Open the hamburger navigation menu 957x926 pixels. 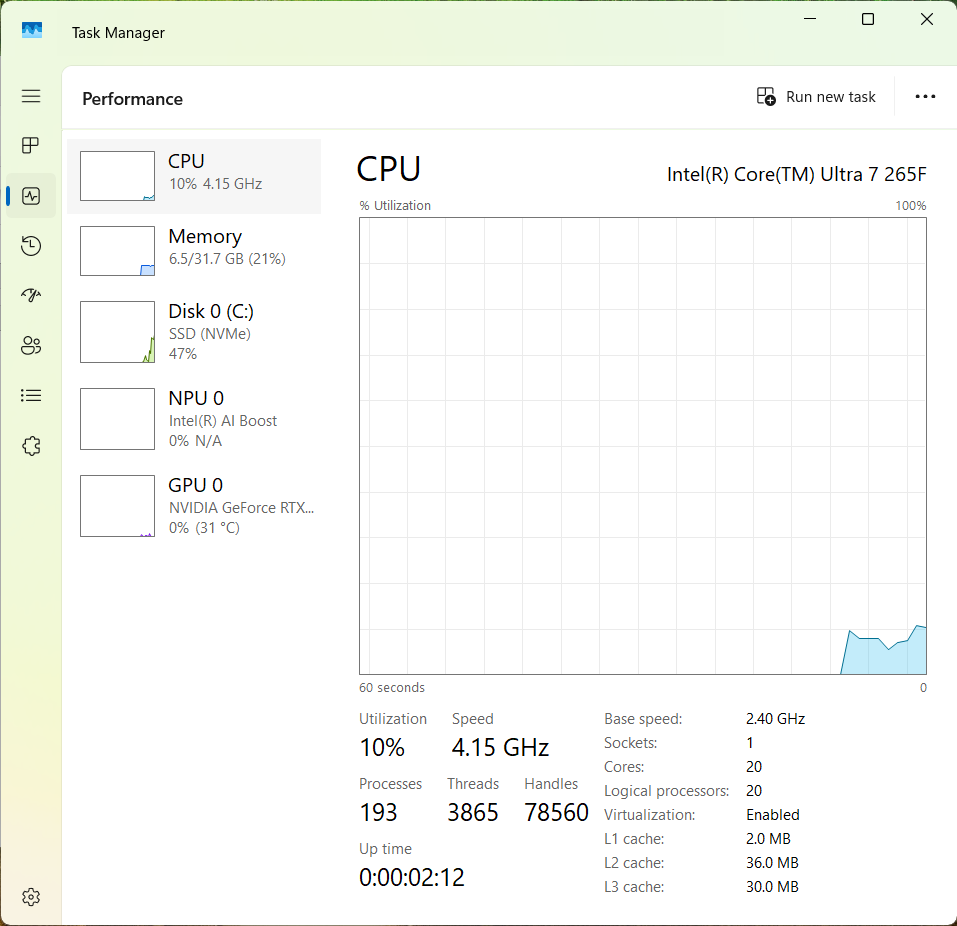tap(31, 96)
